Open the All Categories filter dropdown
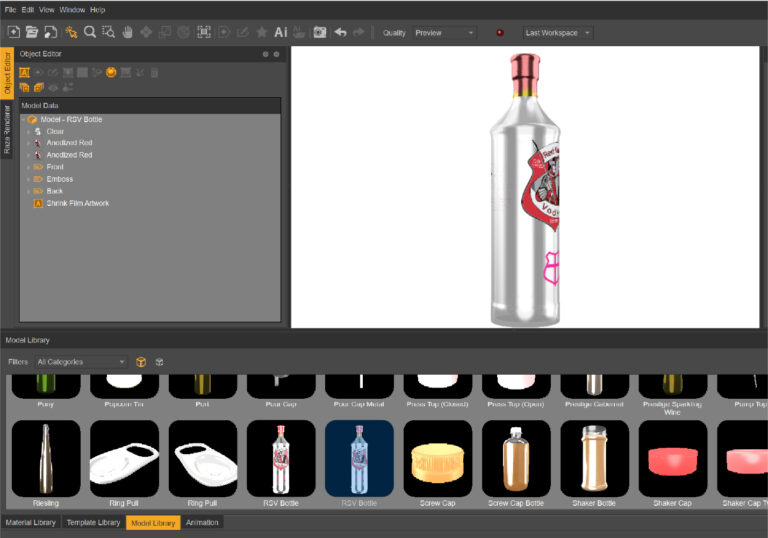The width and height of the screenshot is (768, 538). click(x=81, y=361)
